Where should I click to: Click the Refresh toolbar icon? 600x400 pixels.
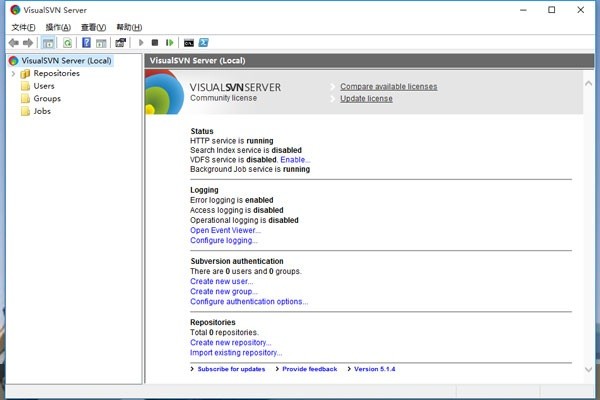67,43
